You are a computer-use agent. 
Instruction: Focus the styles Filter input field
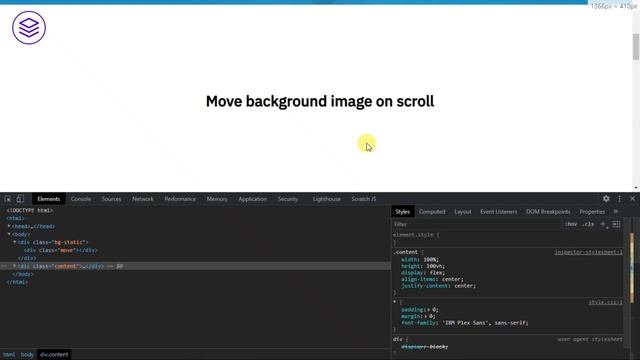point(476,224)
